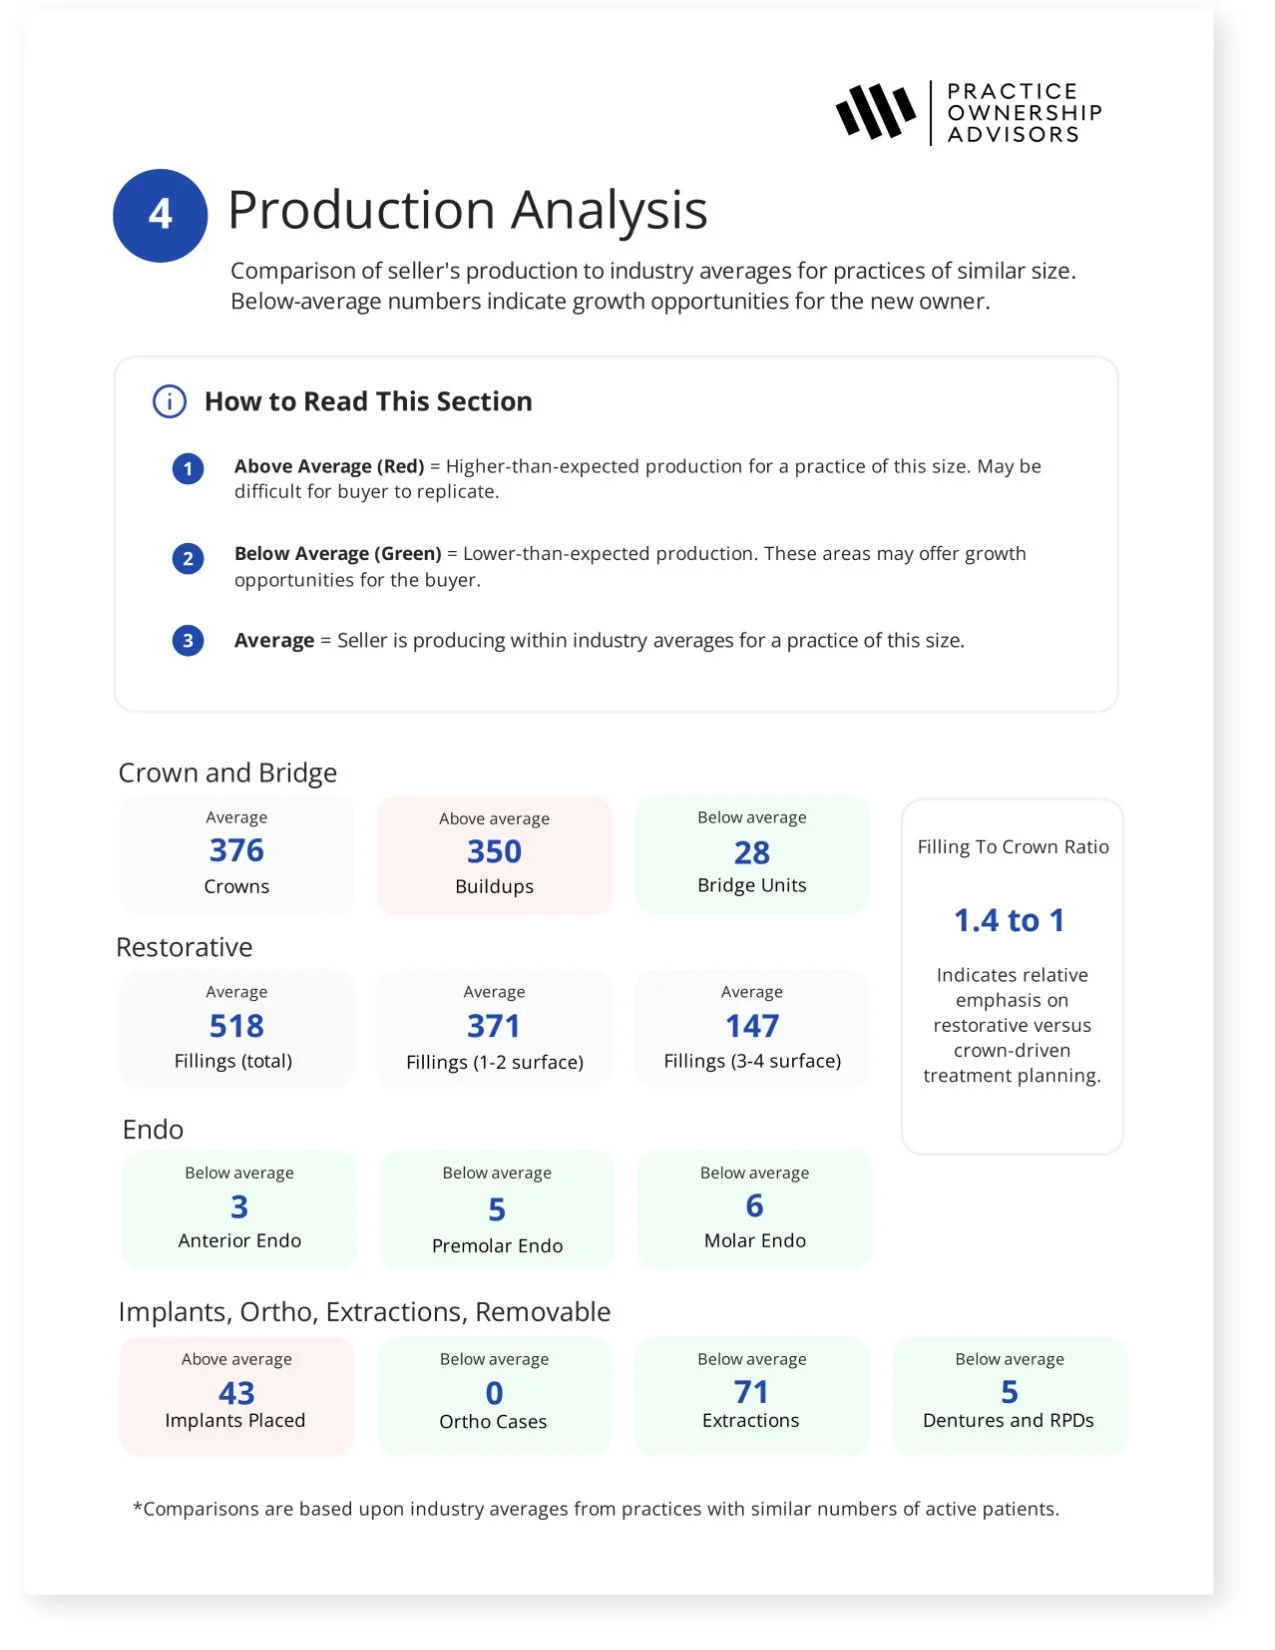Click the Filling To Crown Ratio panel
The image size is (1275, 1650).
tap(1012, 975)
